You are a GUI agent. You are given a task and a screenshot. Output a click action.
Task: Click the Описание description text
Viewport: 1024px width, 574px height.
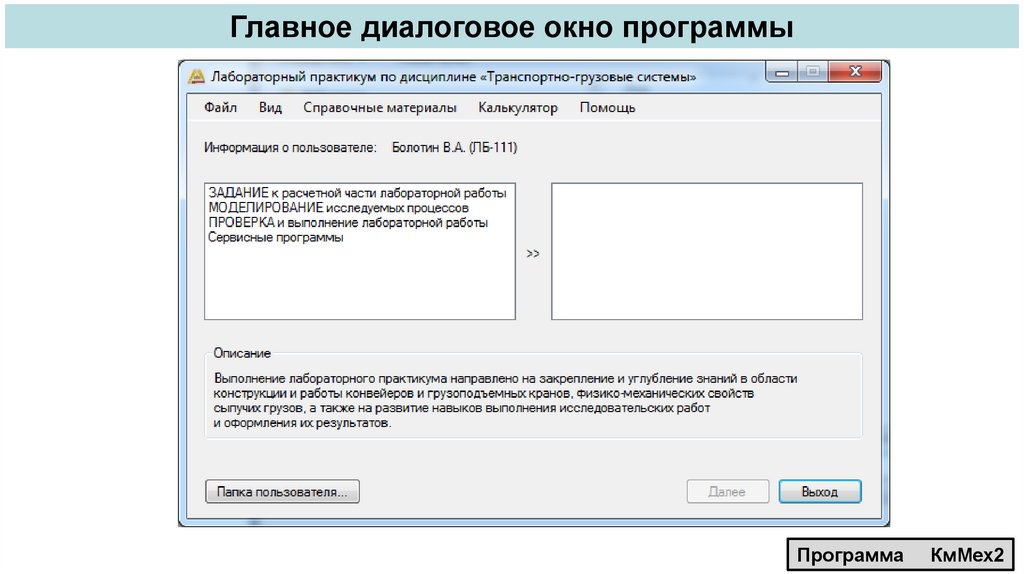click(505, 400)
